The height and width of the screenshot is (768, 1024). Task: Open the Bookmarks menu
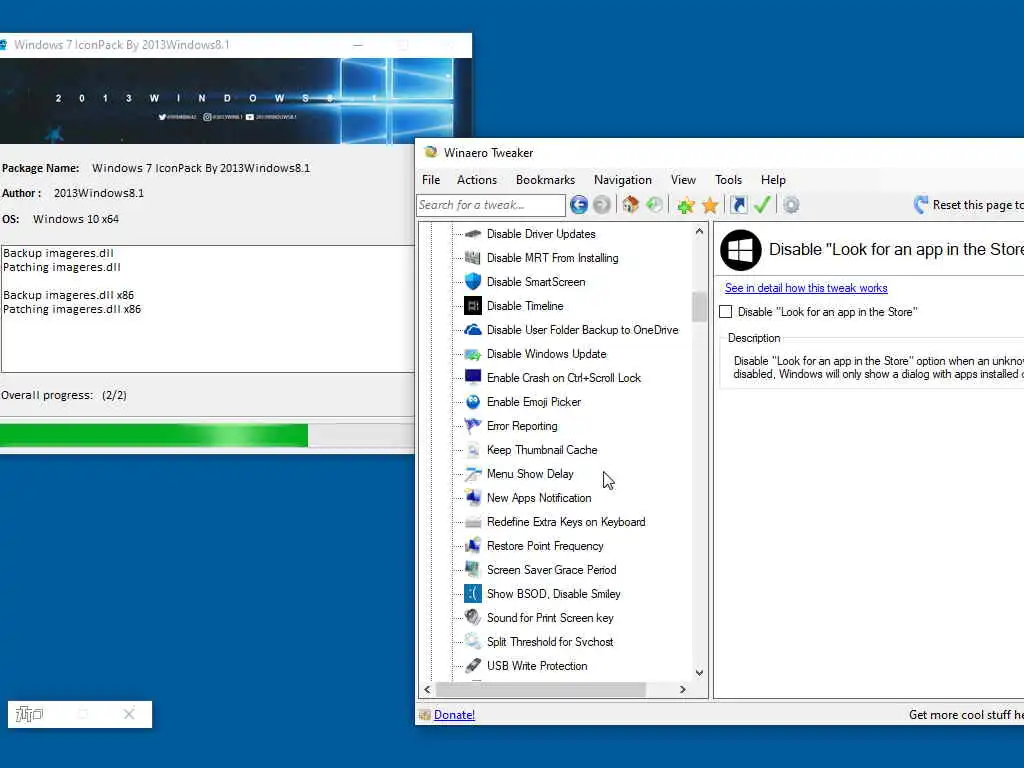coord(545,180)
